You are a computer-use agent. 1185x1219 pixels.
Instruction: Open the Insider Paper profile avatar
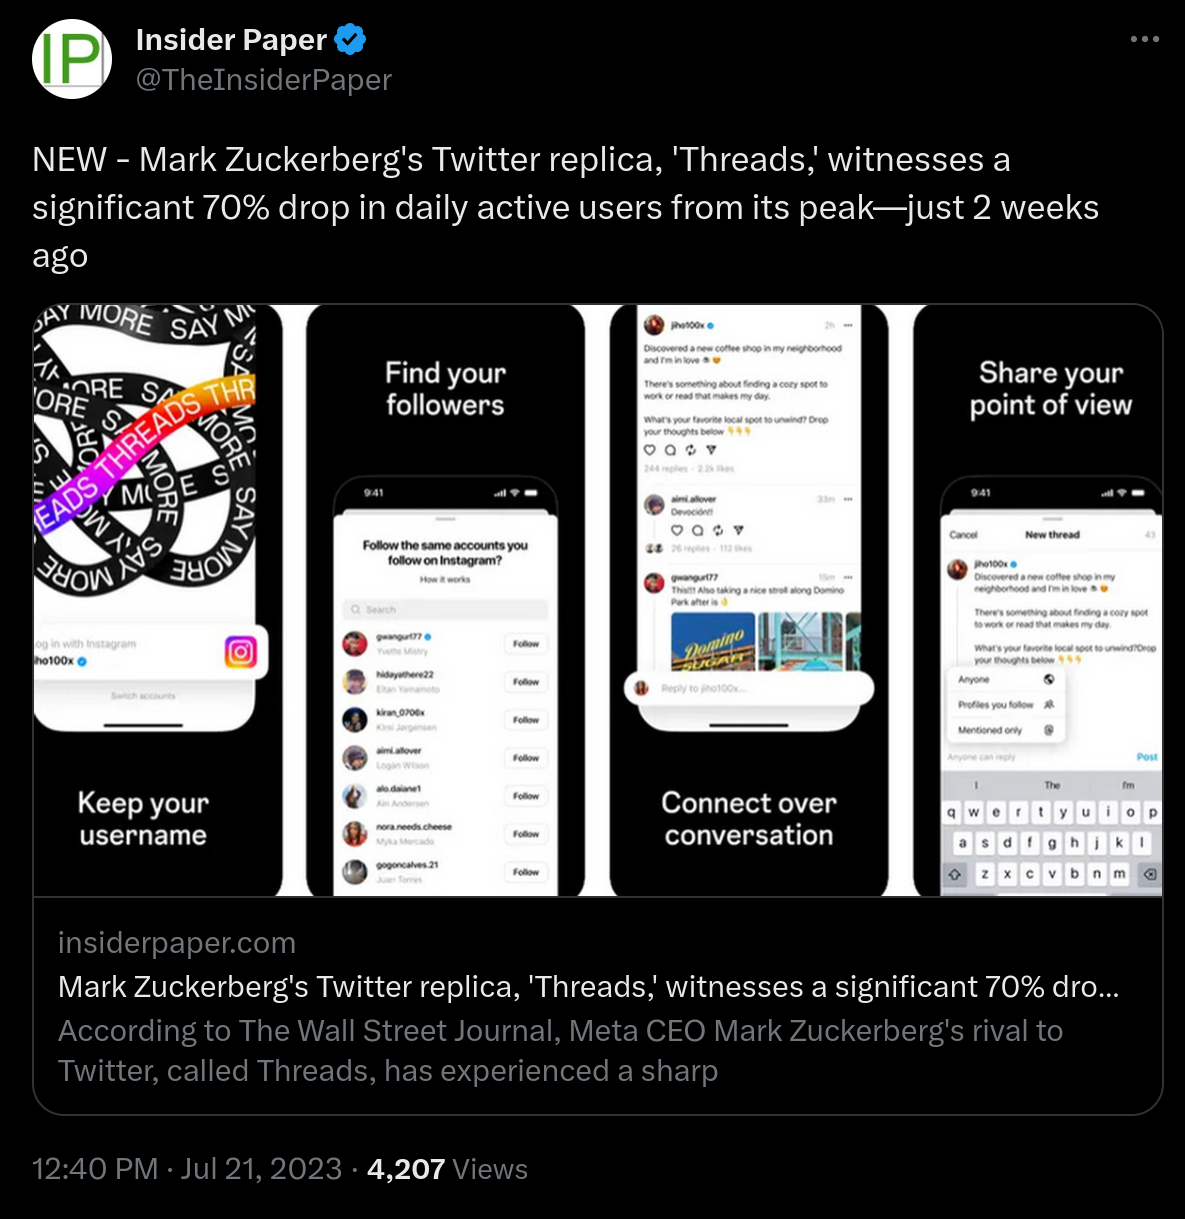click(72, 59)
